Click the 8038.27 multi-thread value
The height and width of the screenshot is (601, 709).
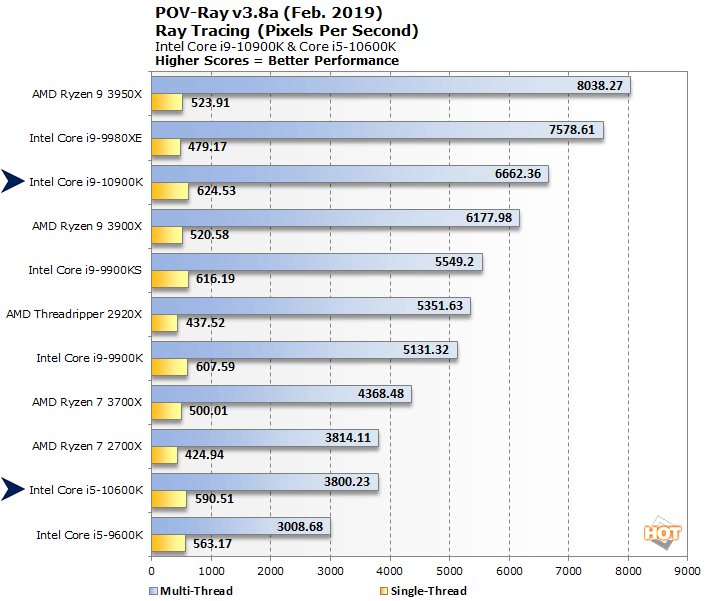[600, 86]
